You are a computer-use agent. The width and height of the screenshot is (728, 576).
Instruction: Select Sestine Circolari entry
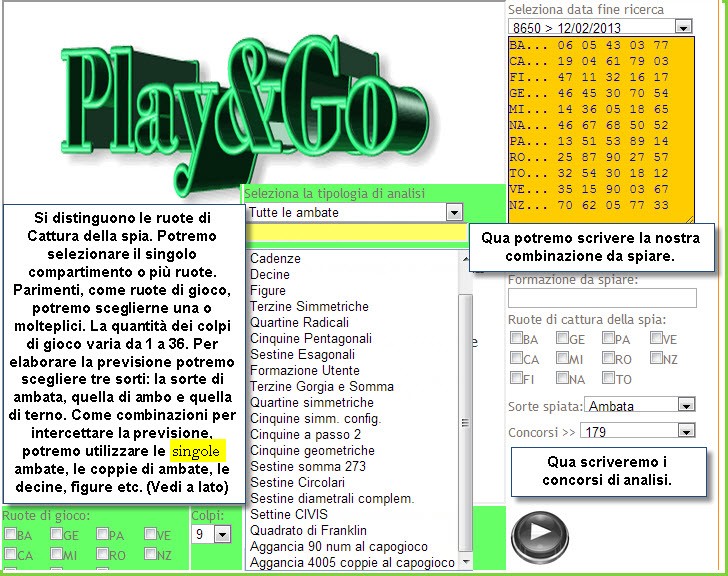coord(298,482)
